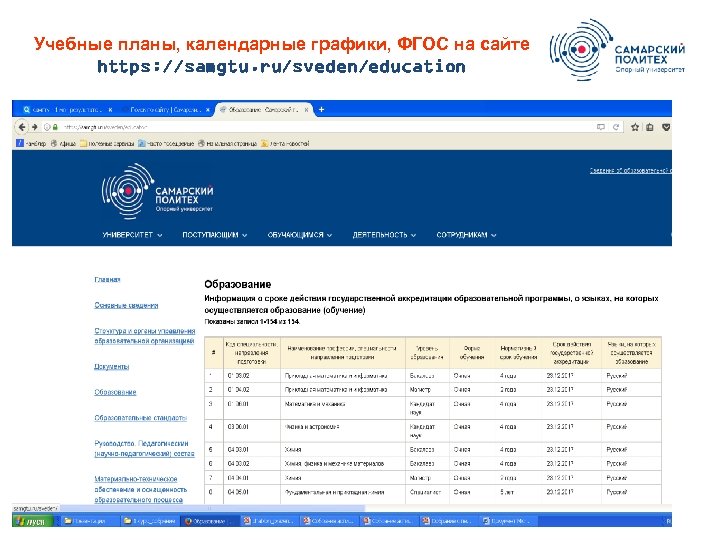Click the '#' table column header
Viewport: 720px width, 540px height.
coord(214,353)
